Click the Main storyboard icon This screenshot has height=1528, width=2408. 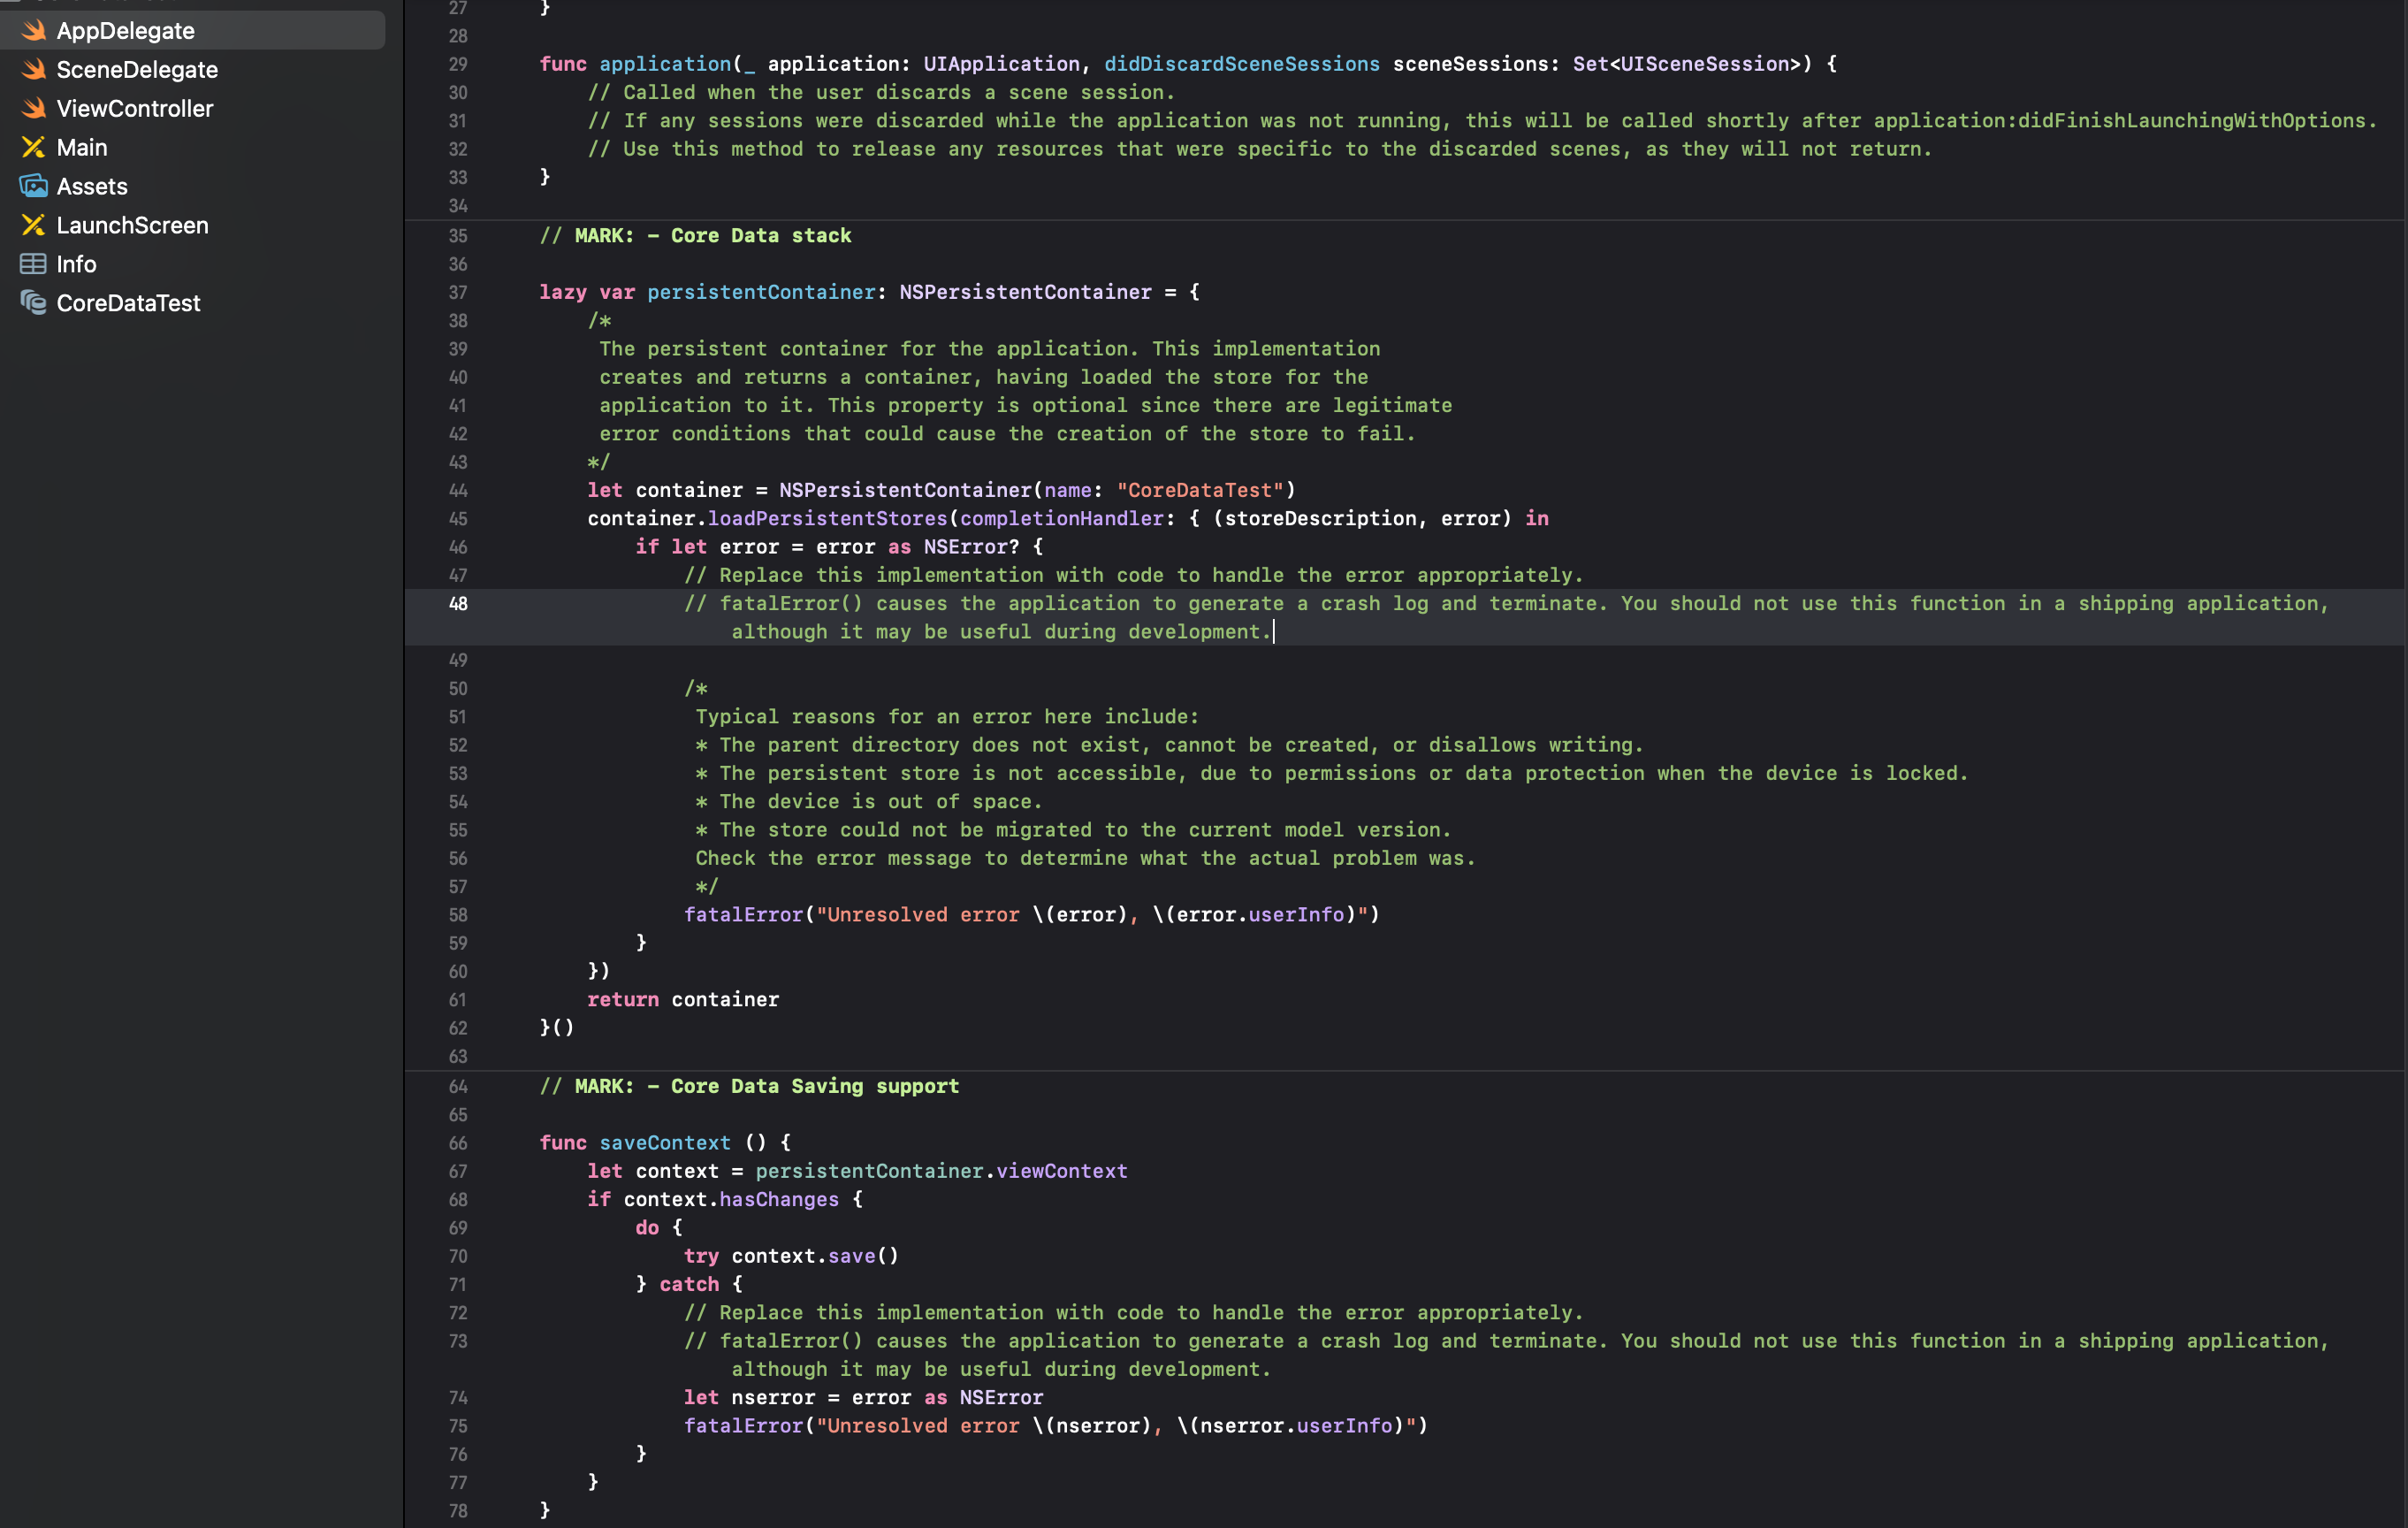(x=34, y=148)
